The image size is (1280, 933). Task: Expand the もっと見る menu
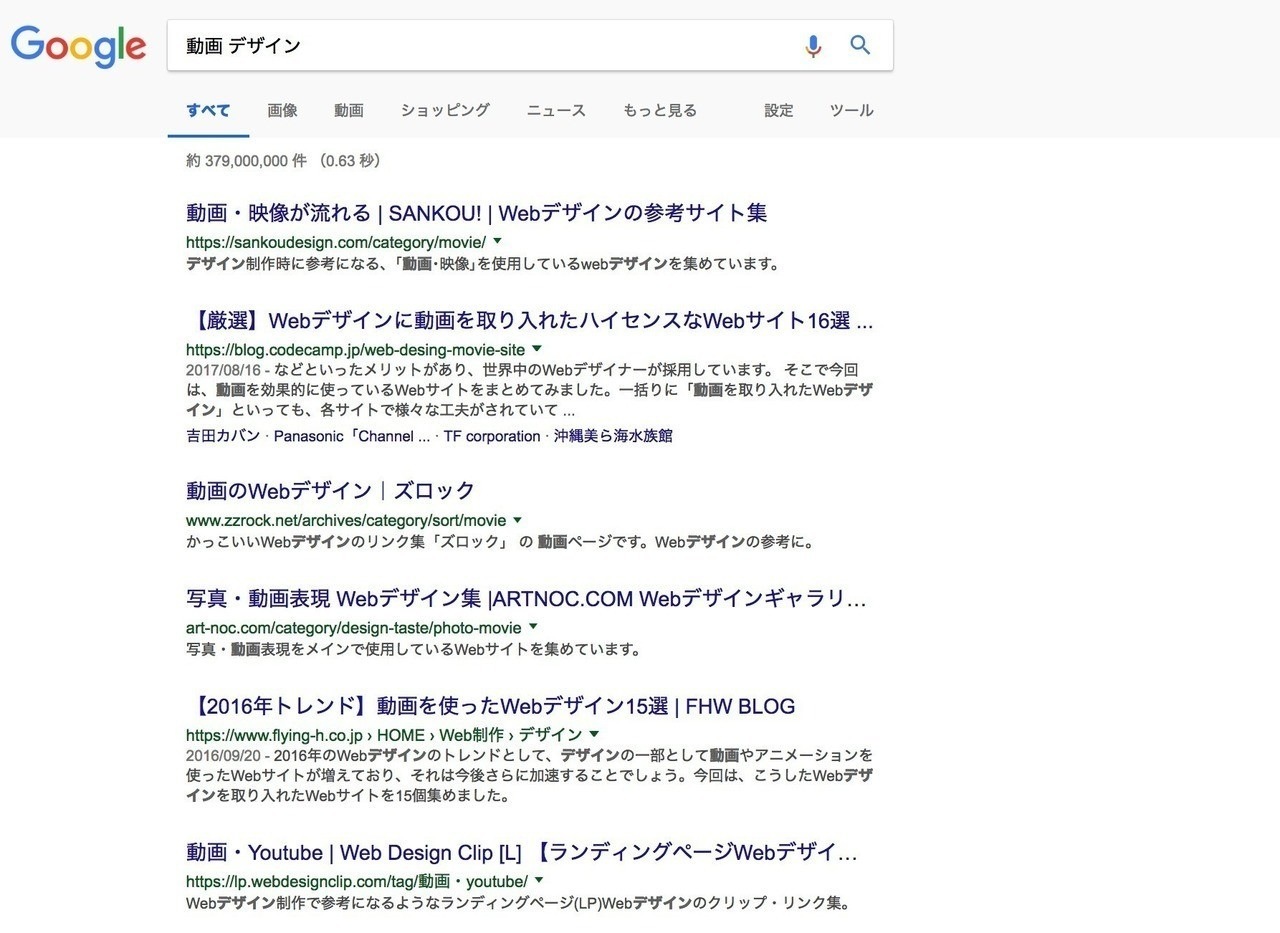659,110
